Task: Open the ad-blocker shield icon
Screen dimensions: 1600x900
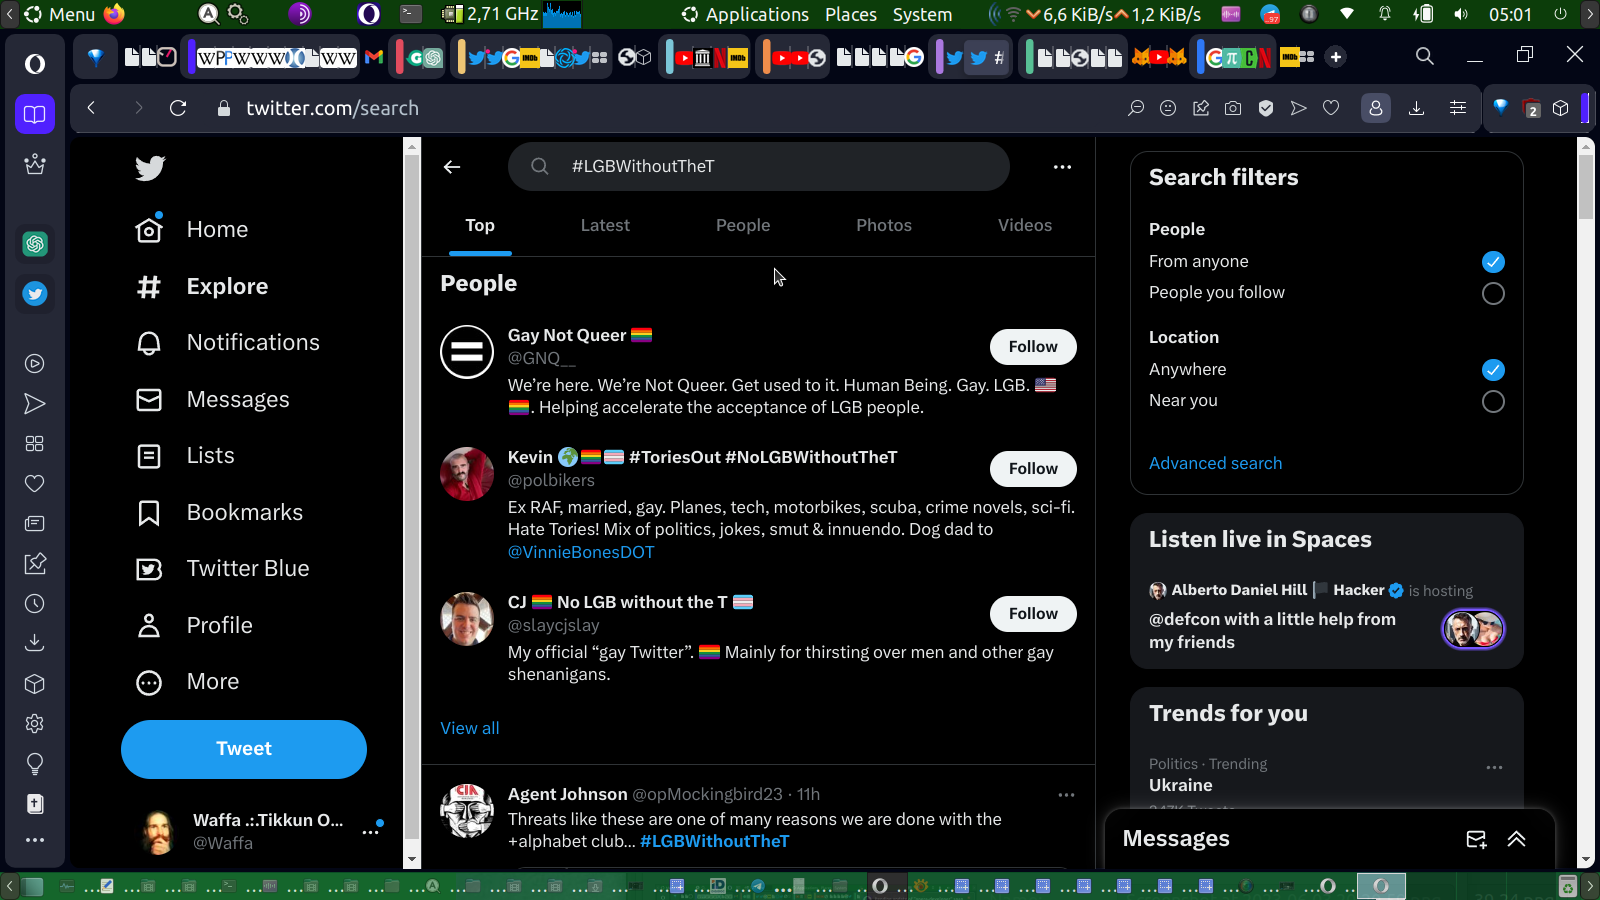Action: (1266, 108)
